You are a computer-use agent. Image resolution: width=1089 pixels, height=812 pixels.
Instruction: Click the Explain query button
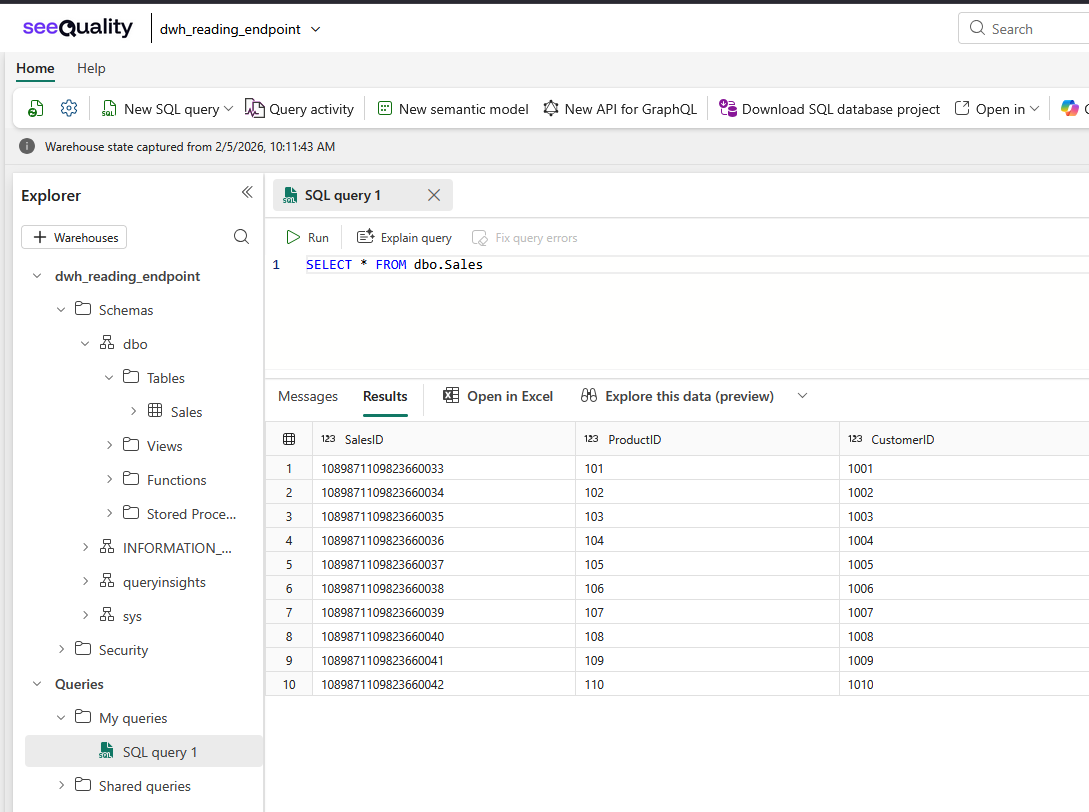click(x=405, y=237)
